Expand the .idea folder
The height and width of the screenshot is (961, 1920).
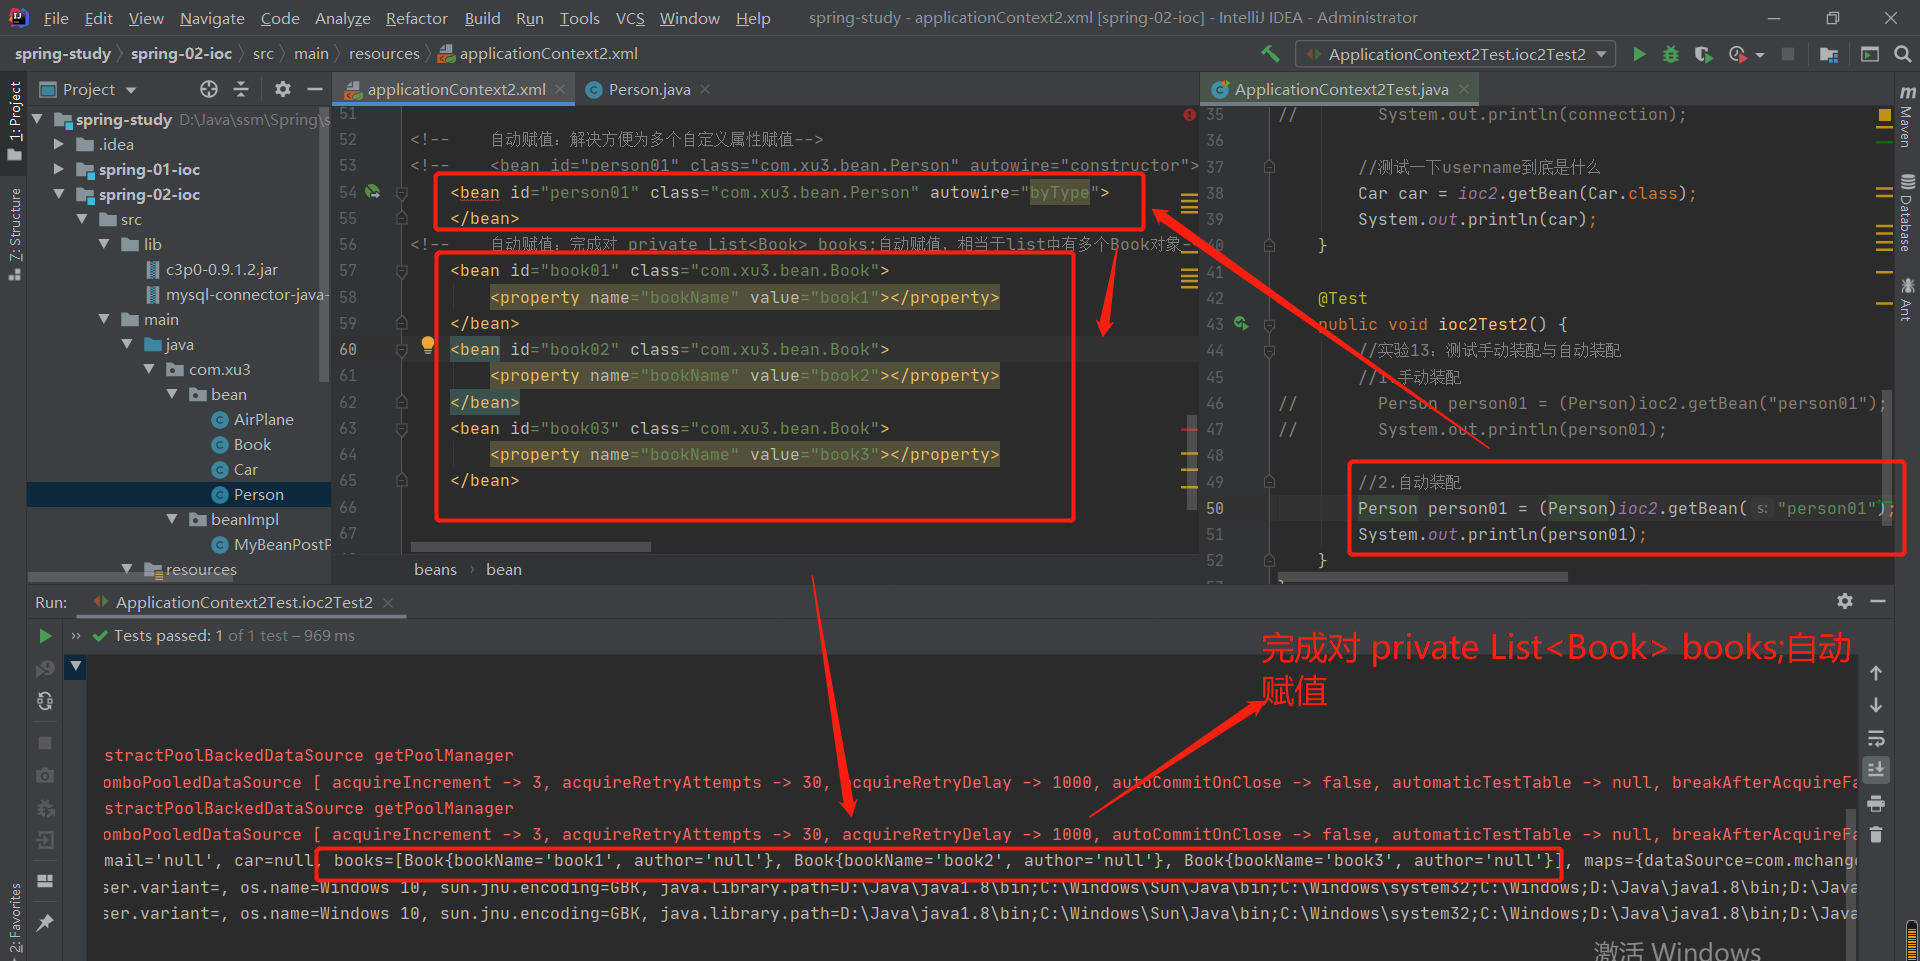pyautogui.click(x=59, y=144)
